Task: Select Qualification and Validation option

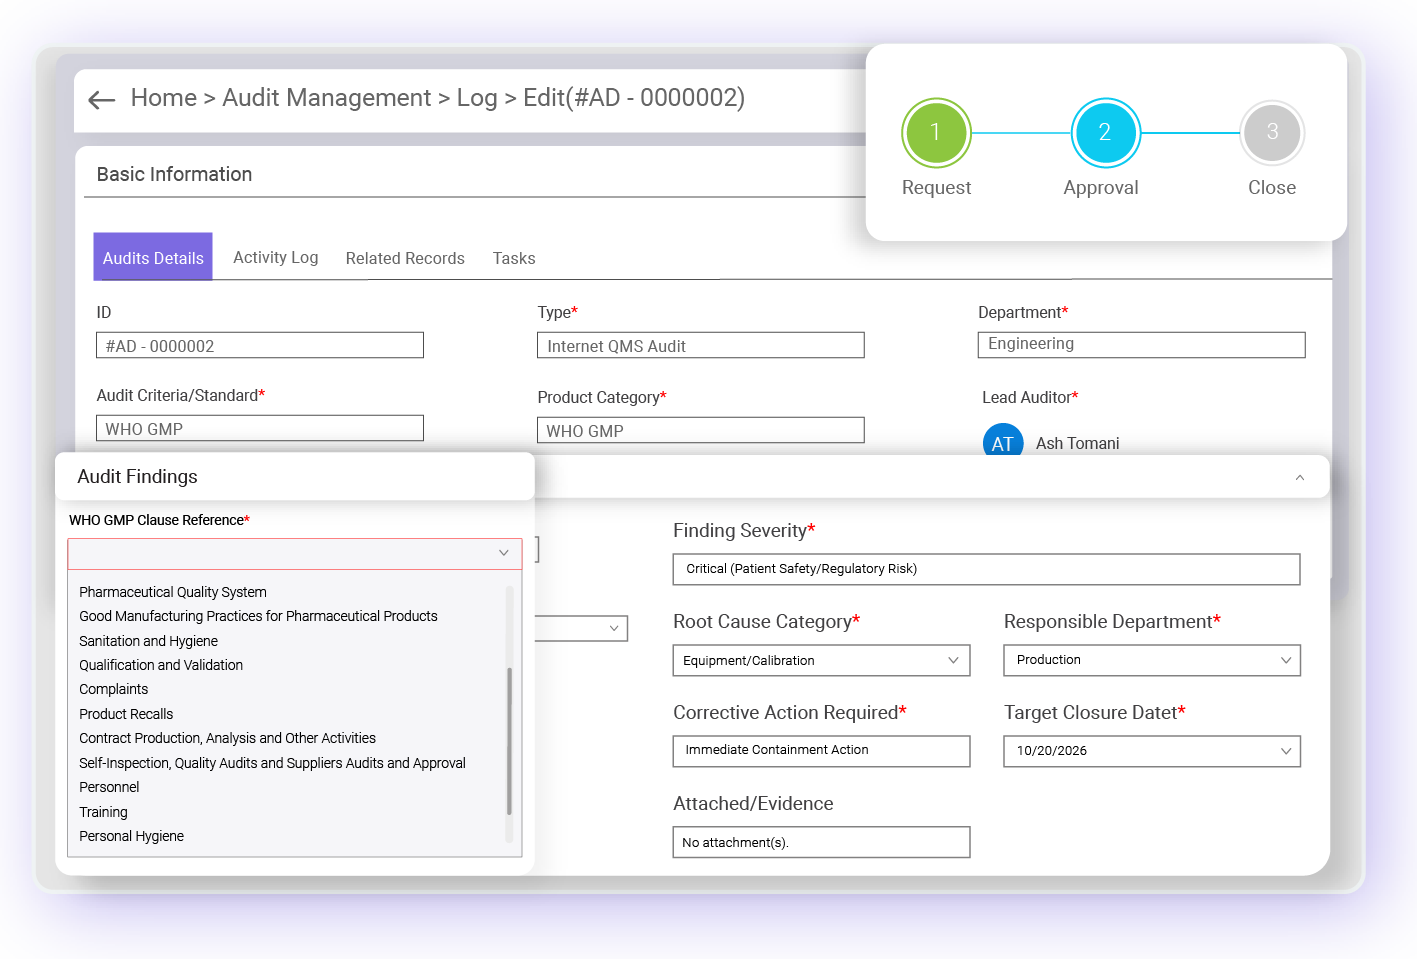Action: (x=161, y=665)
